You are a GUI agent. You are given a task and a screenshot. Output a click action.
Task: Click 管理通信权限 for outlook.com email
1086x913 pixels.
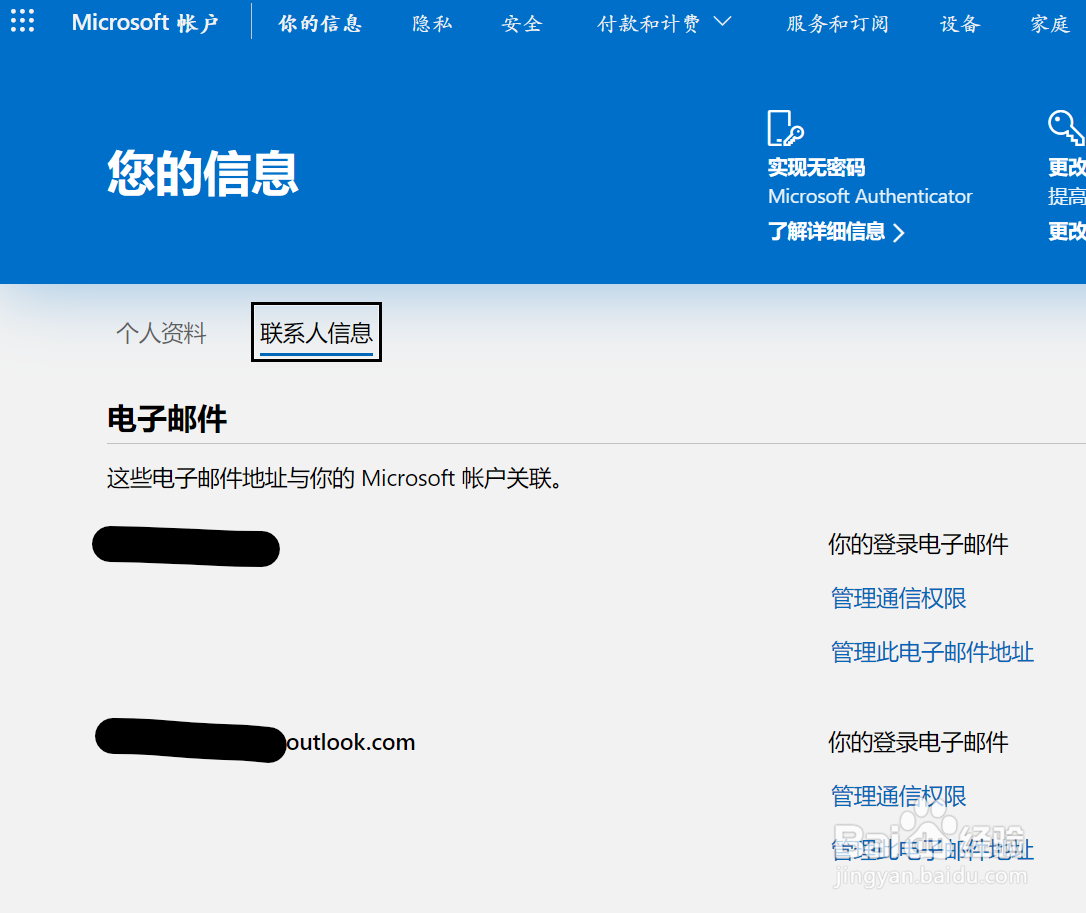click(898, 796)
